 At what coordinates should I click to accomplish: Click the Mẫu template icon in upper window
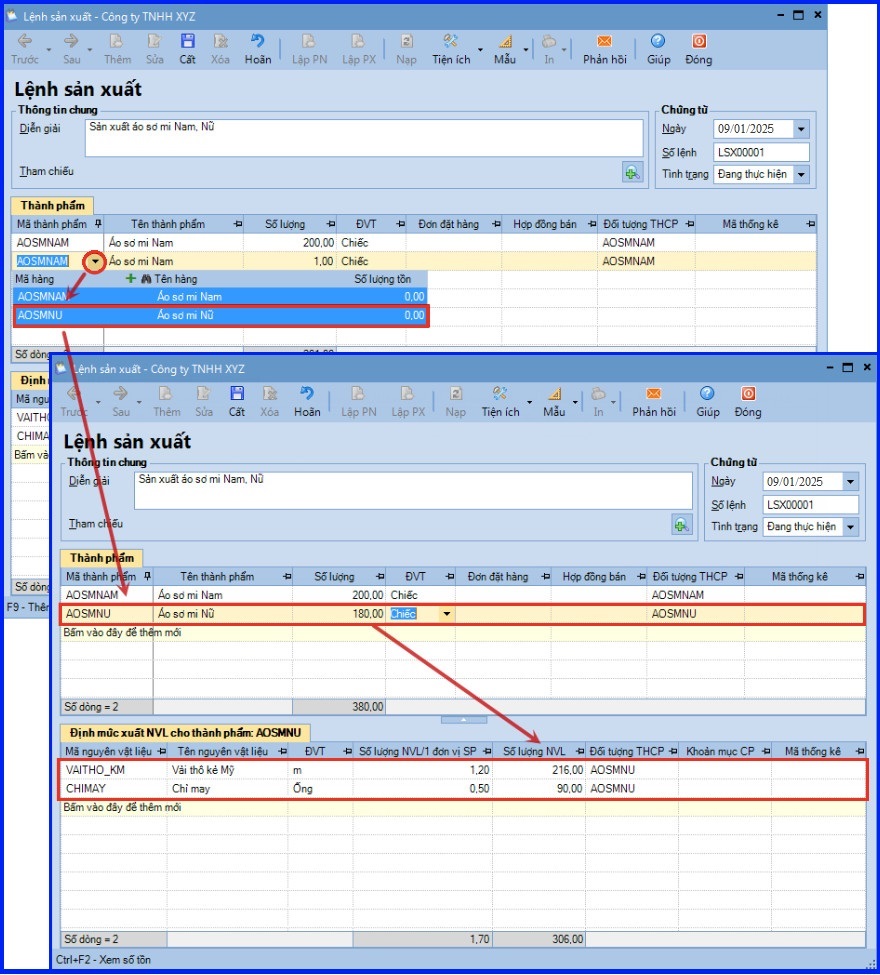(505, 42)
